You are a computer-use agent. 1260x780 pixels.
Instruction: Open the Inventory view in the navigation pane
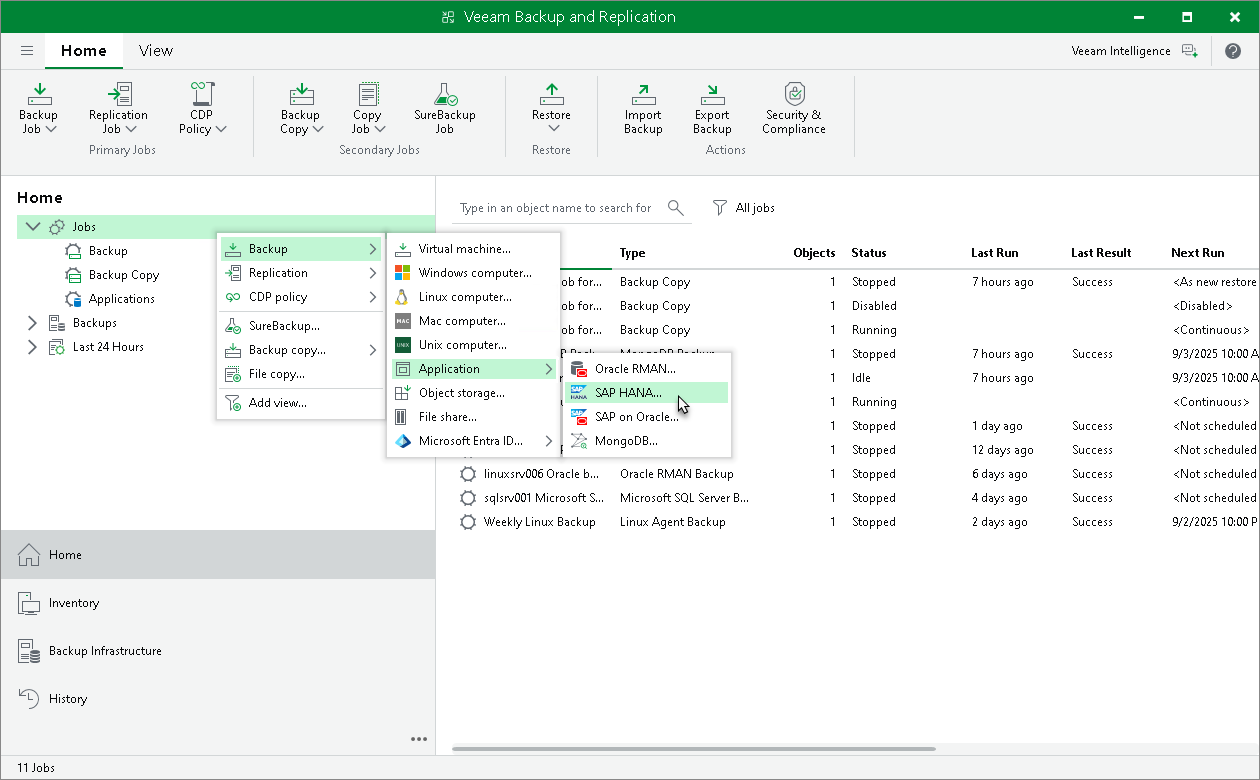(x=218, y=603)
